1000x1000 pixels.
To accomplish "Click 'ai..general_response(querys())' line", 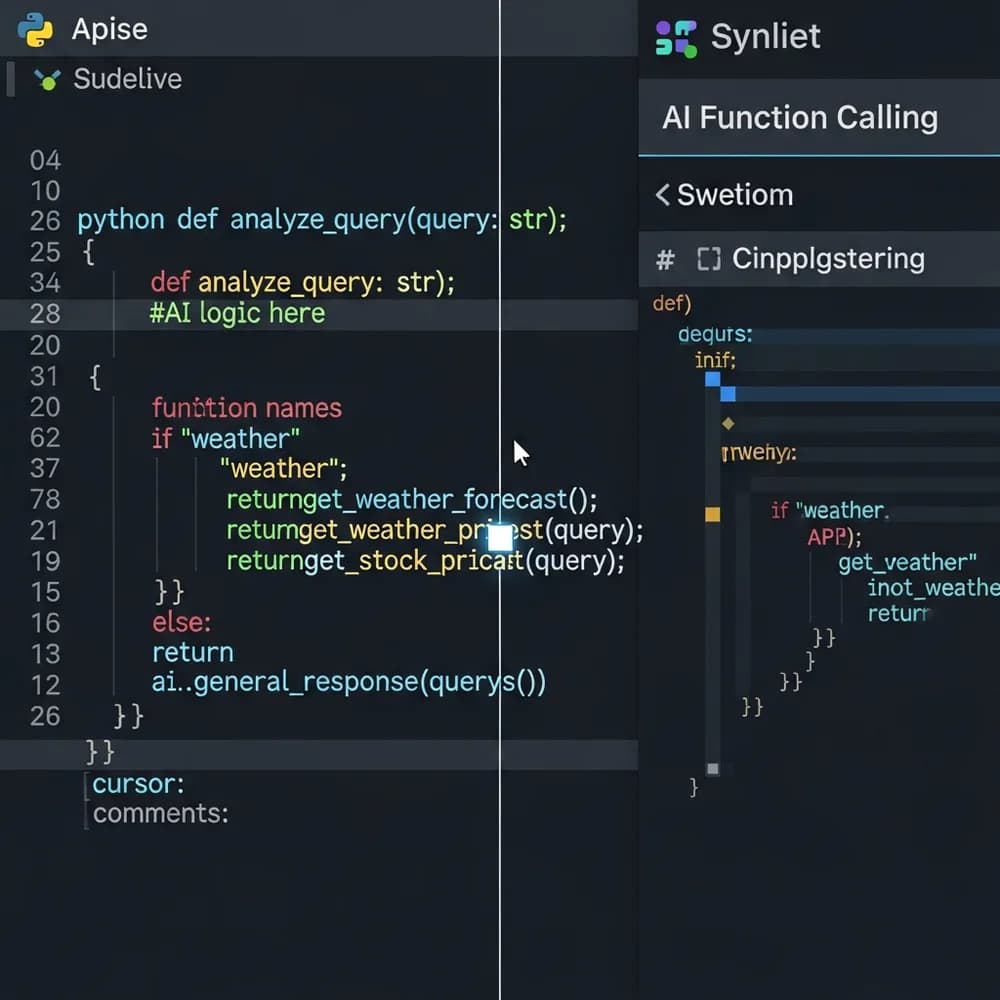I will pyautogui.click(x=348, y=682).
